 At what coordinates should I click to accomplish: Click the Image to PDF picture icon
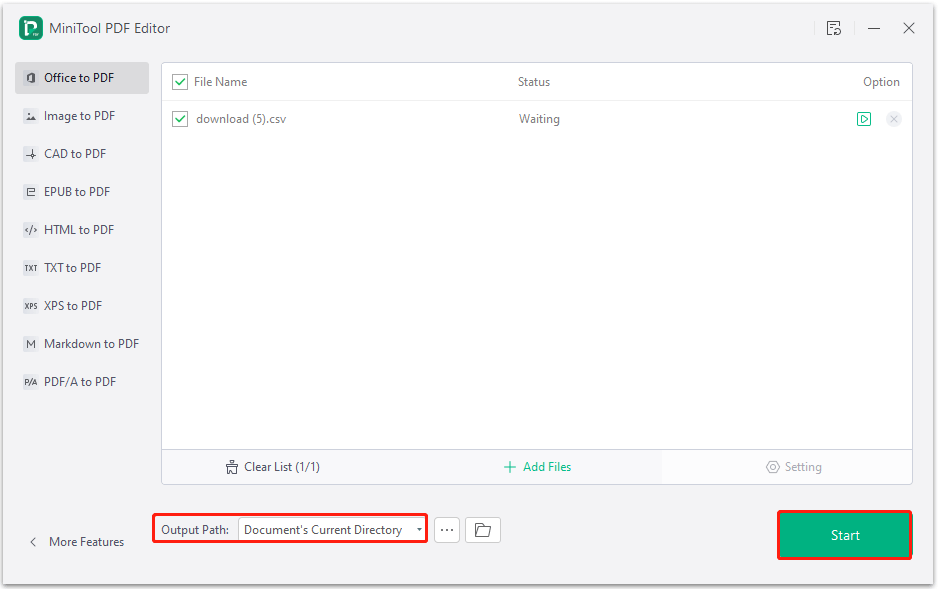[x=31, y=116]
